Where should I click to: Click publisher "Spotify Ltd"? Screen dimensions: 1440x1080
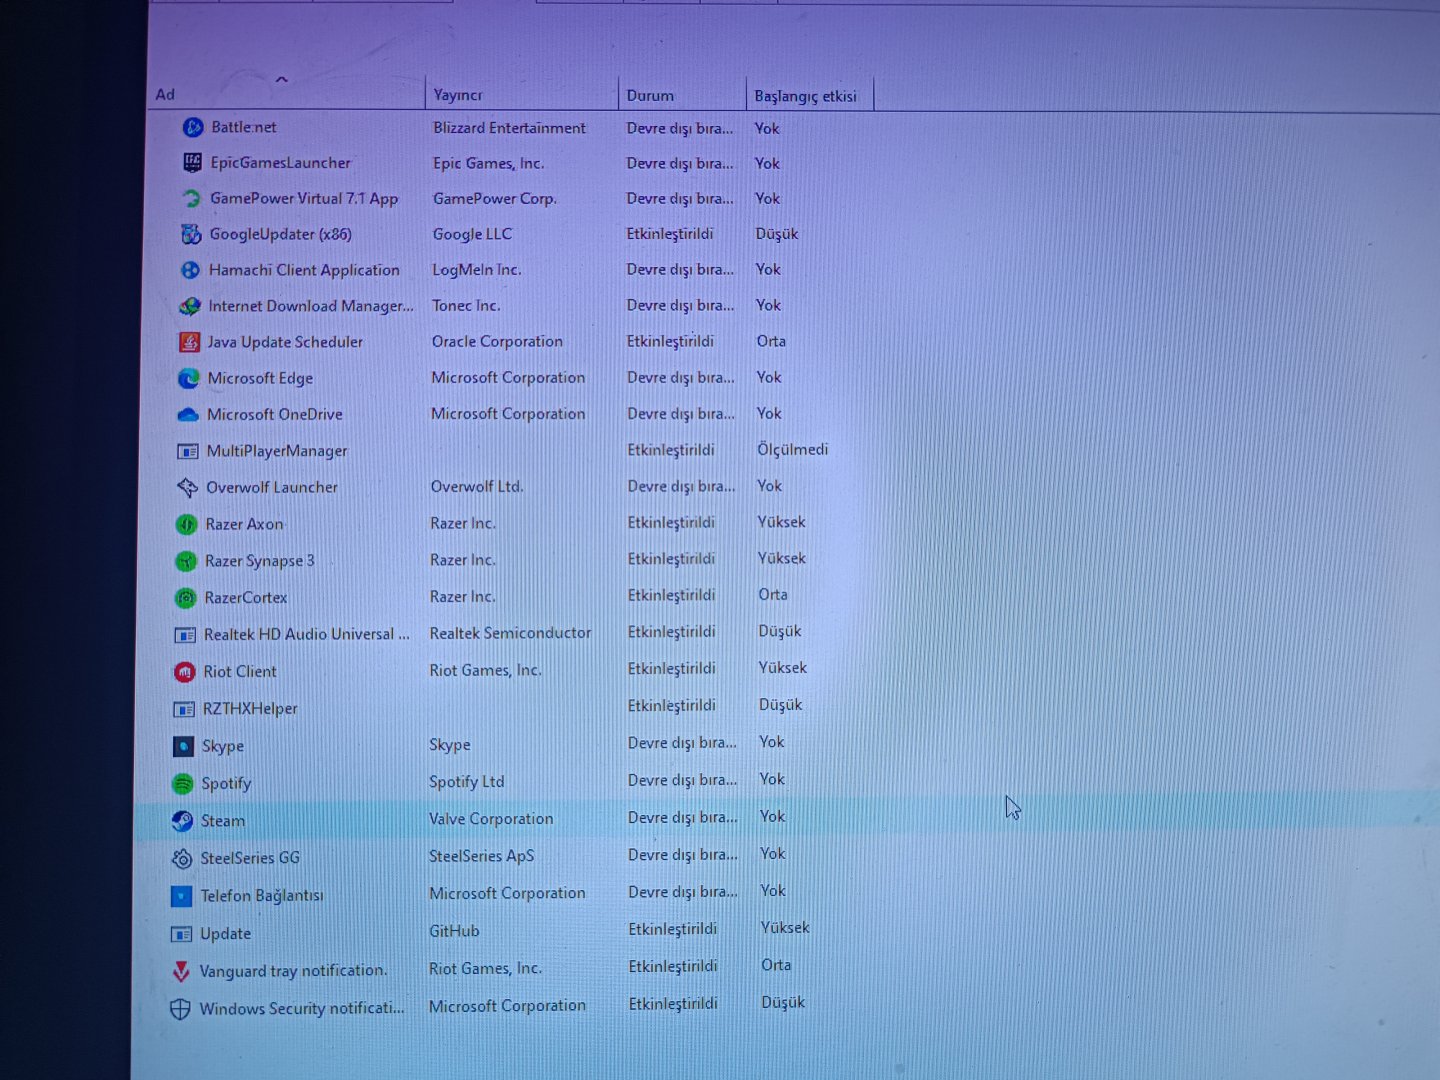click(467, 782)
